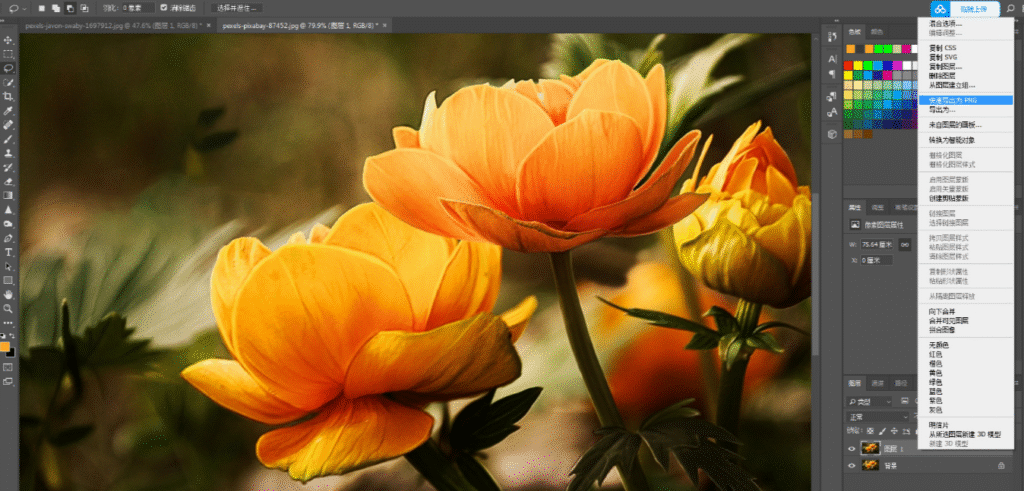This screenshot has height=491, width=1024.
Task: Select the Horizontal Type tool
Action: click(8, 252)
